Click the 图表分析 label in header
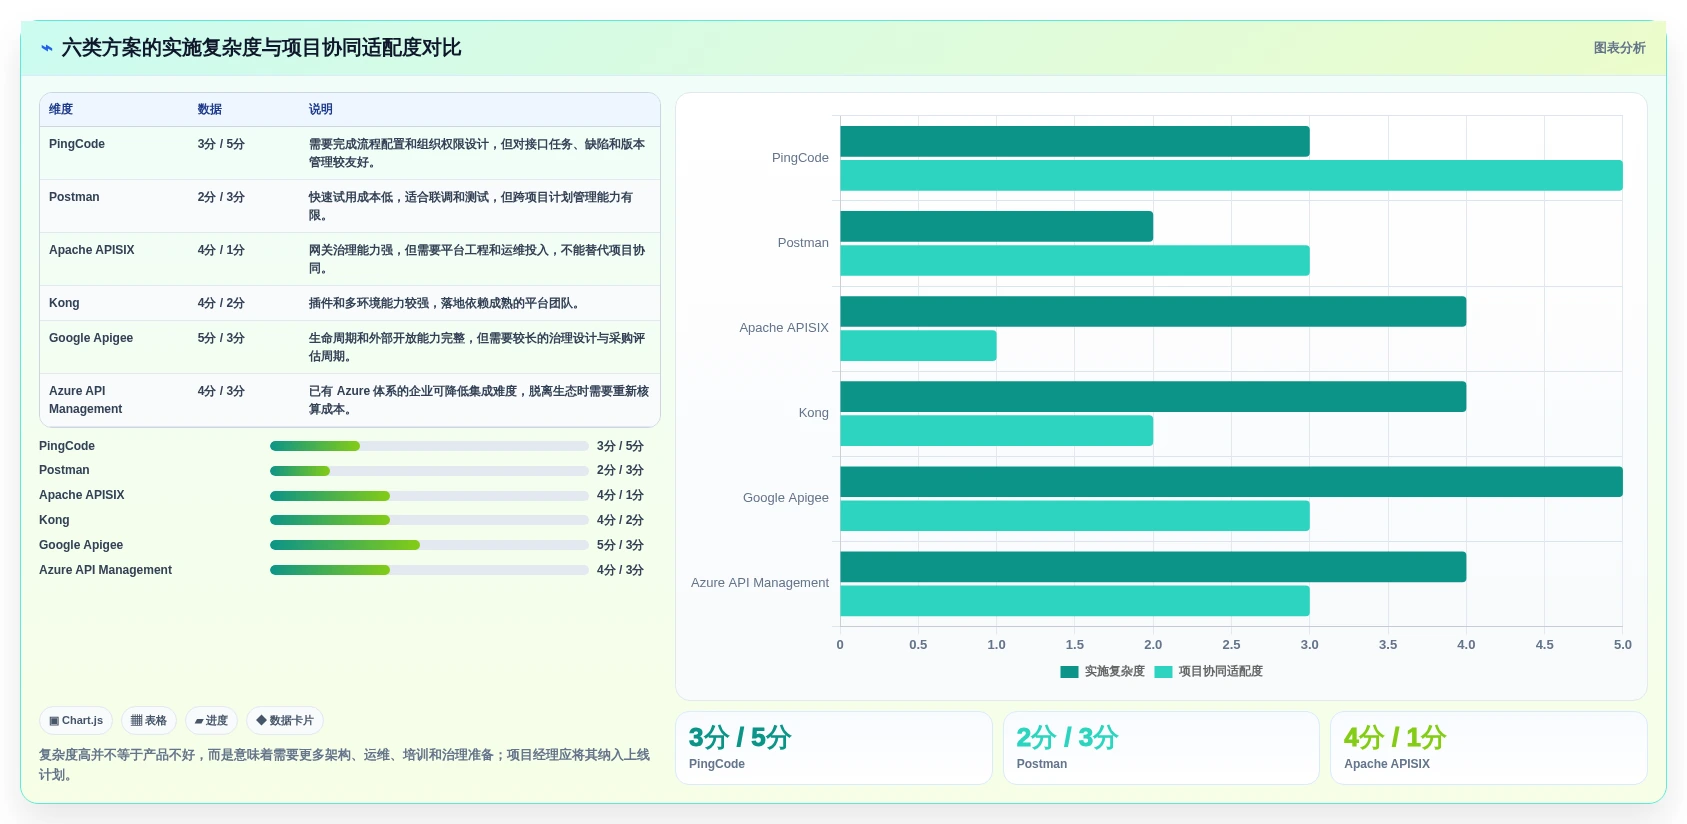Viewport: 1687px width, 824px height. [x=1619, y=48]
